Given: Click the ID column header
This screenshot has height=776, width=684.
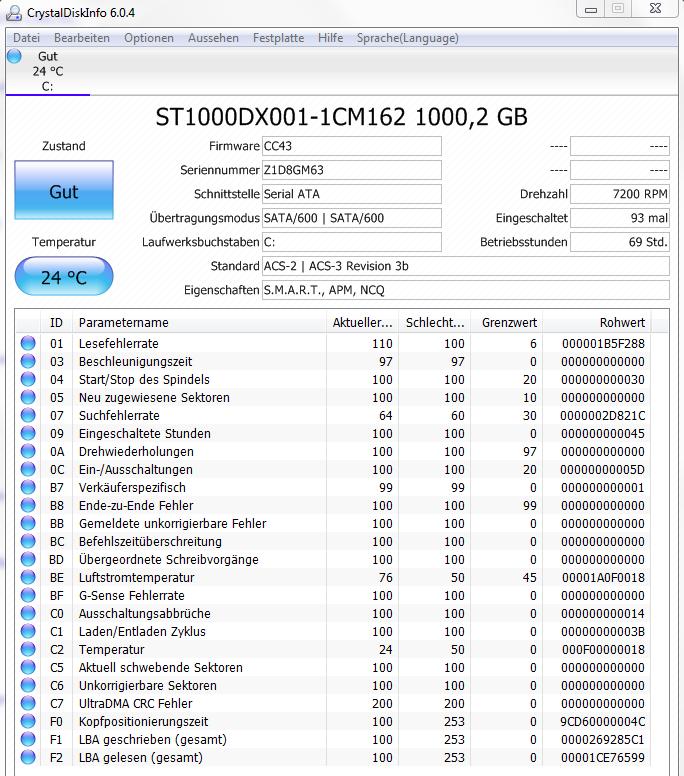Looking at the screenshot, I should [x=56, y=323].
